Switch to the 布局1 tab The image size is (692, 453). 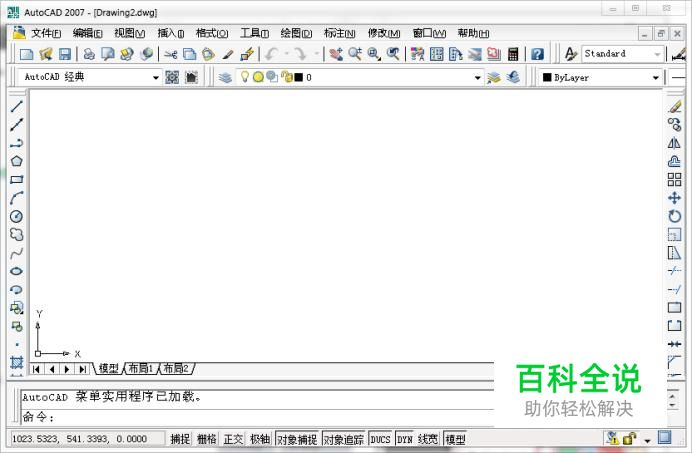[x=140, y=368]
